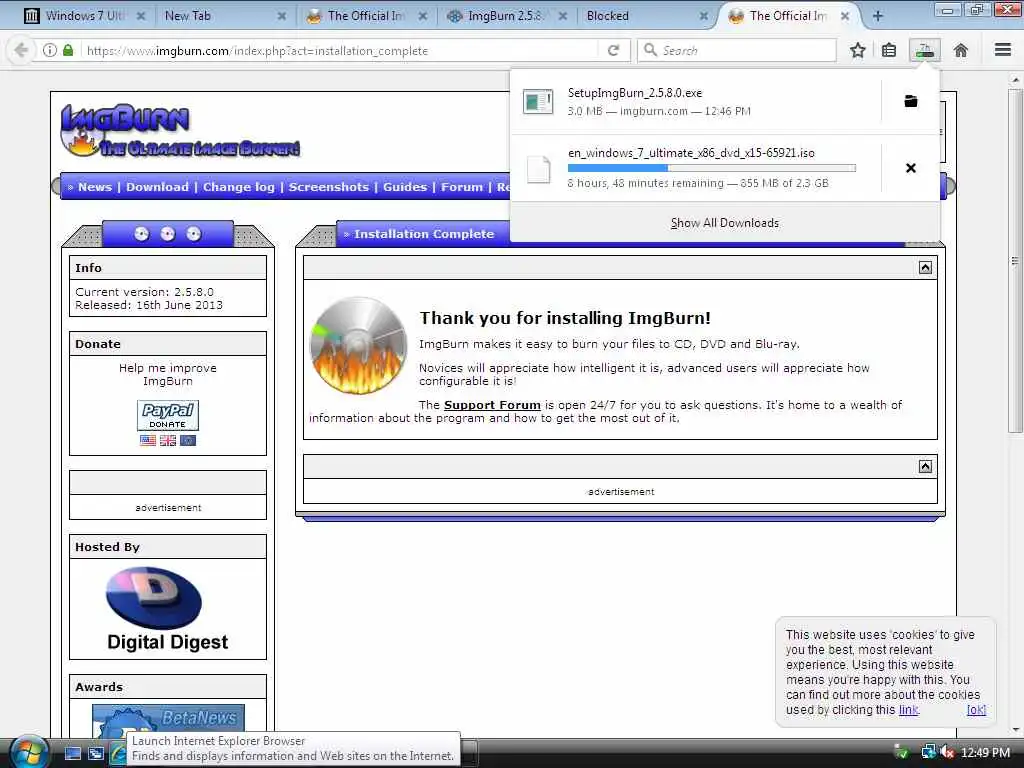Open a new tab with plus button
The width and height of the screenshot is (1024, 768).
(x=877, y=16)
